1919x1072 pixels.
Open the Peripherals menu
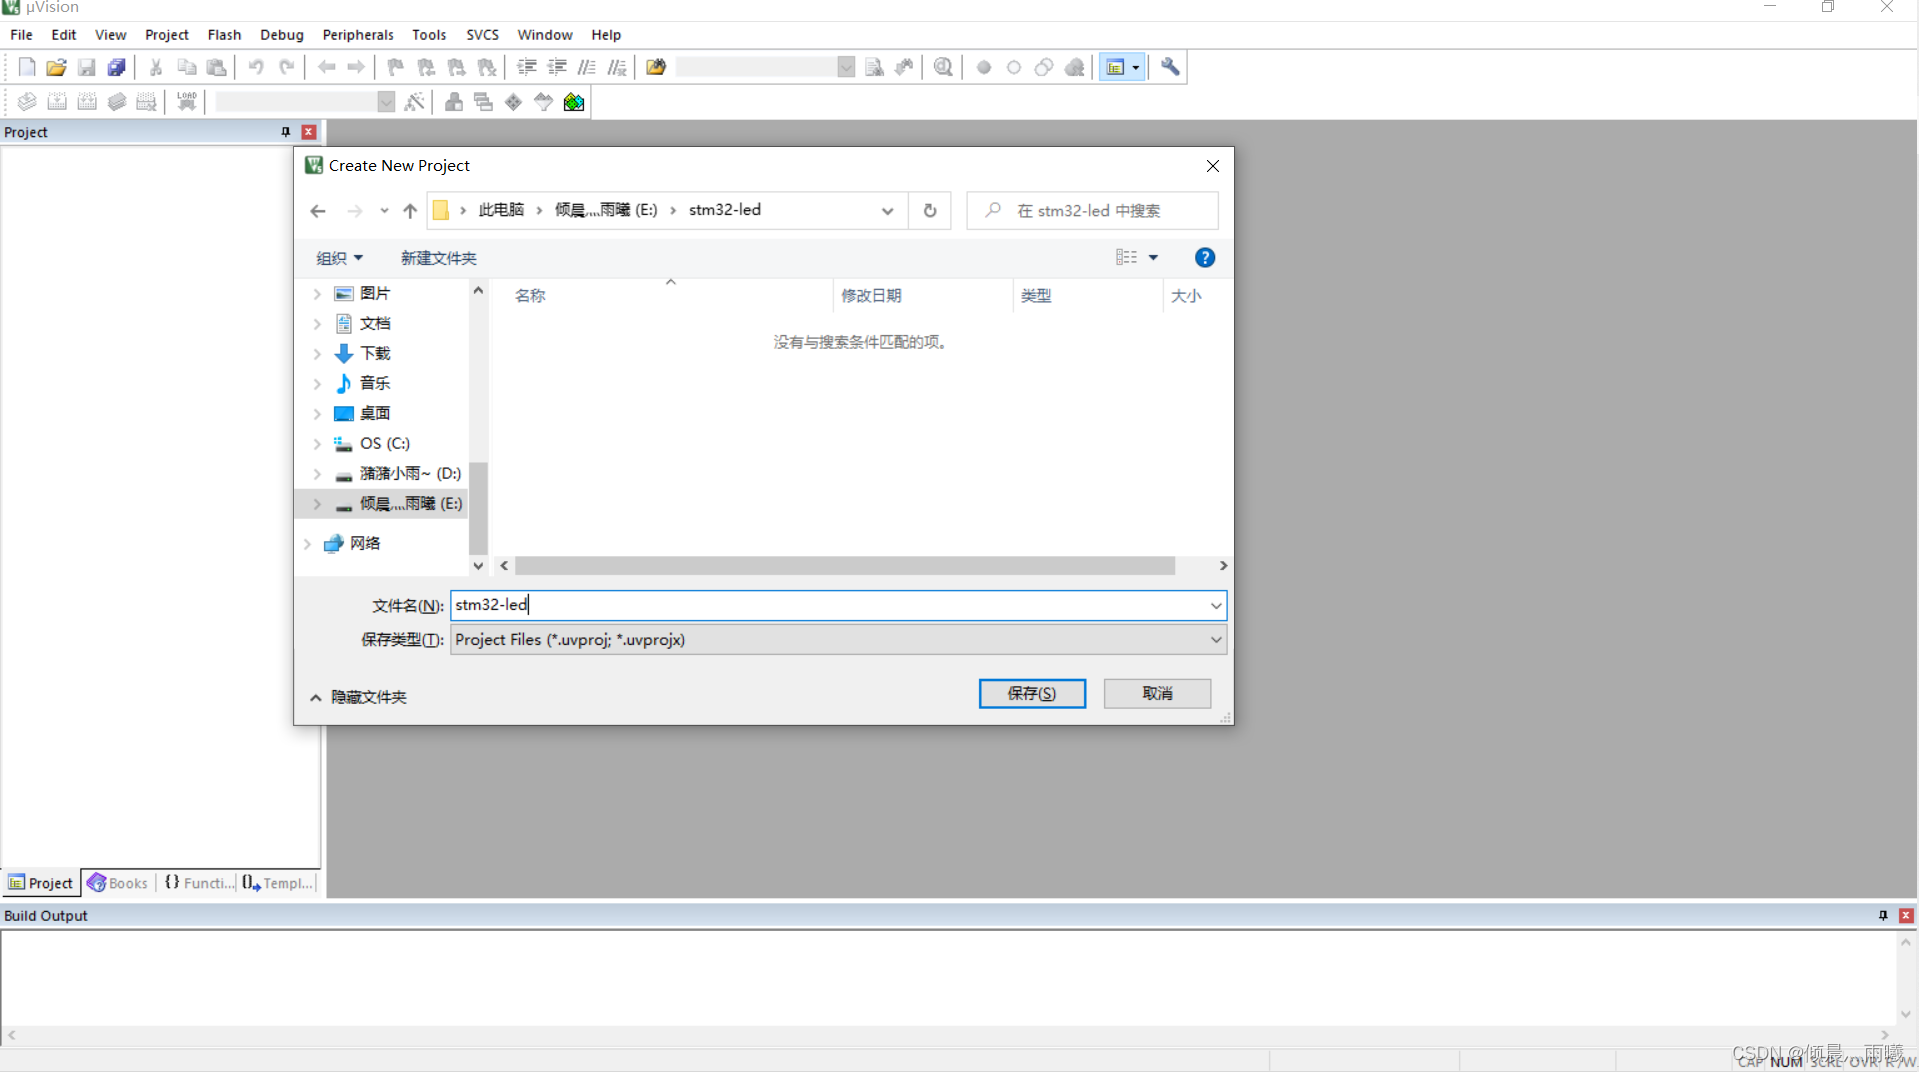(x=358, y=34)
